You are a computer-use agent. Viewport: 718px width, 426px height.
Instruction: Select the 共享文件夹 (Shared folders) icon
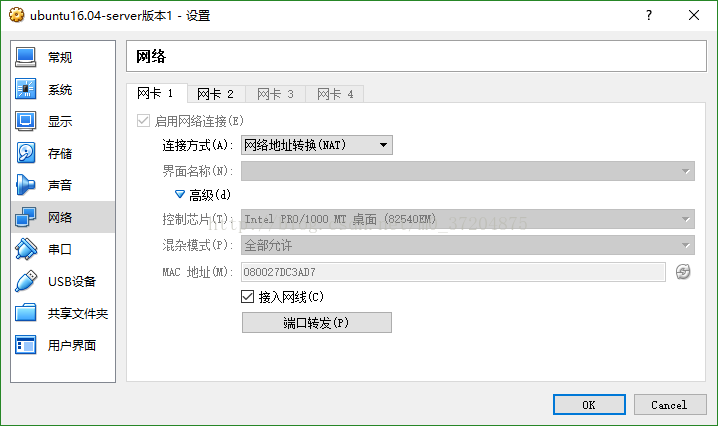pos(27,313)
